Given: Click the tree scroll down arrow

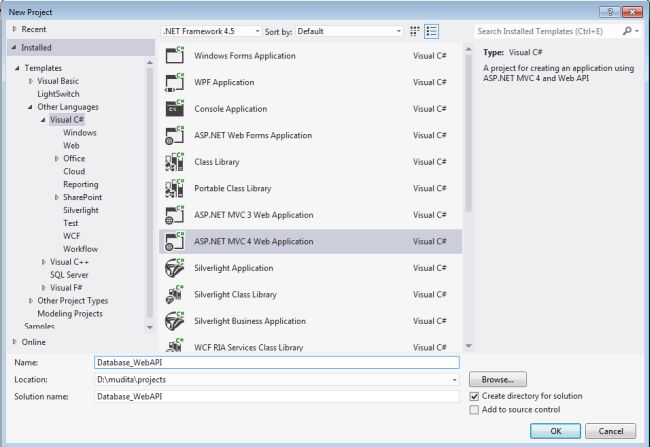Looking at the screenshot, I should click(150, 328).
